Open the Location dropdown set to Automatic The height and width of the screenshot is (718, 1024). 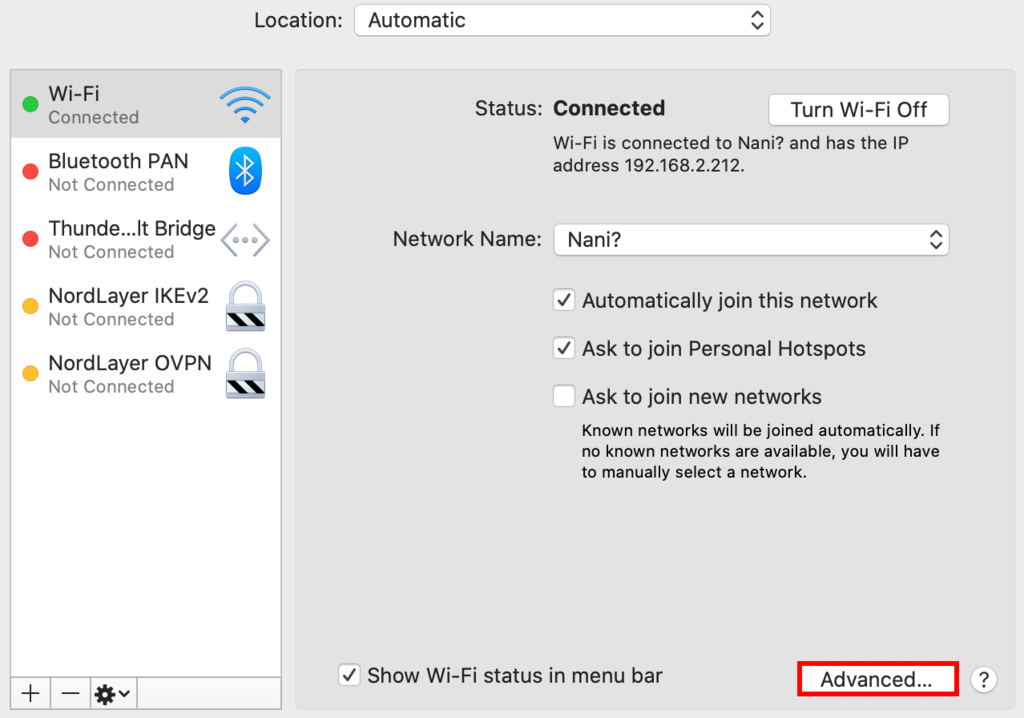tap(562, 20)
